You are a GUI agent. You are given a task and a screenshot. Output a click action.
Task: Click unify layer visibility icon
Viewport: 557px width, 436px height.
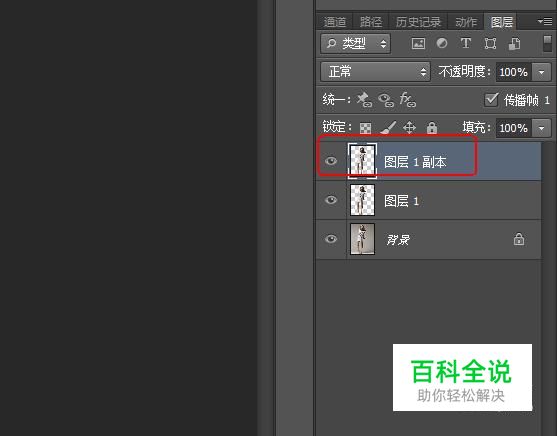click(386, 100)
